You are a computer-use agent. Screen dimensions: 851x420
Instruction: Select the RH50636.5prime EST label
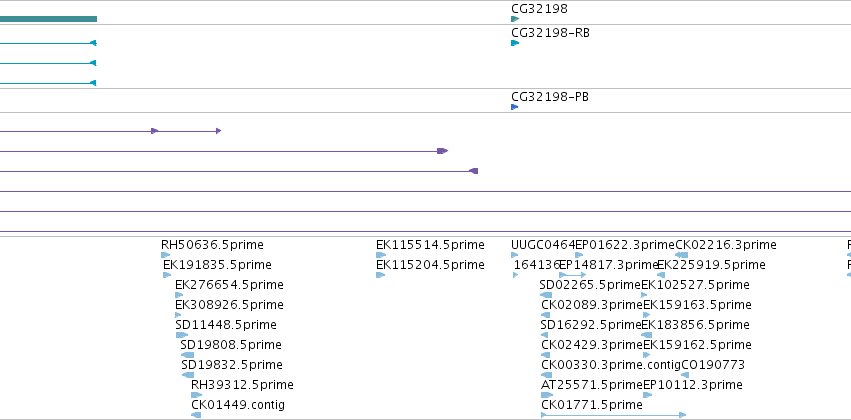(212, 245)
